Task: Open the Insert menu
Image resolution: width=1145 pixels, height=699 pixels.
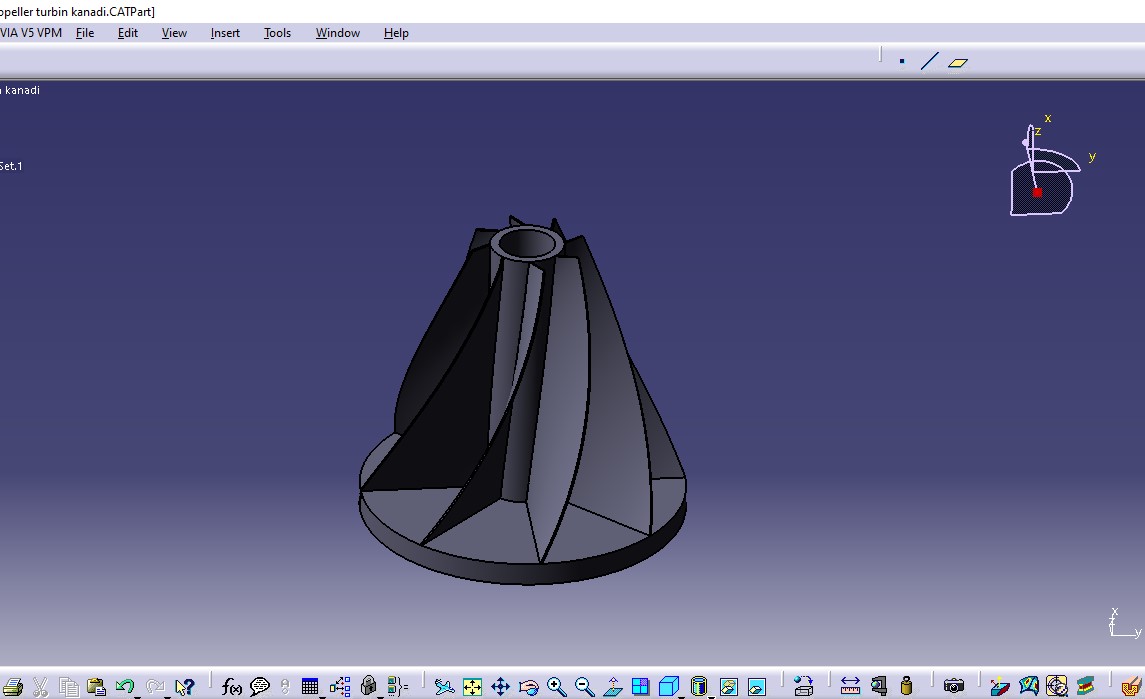Action: [225, 33]
